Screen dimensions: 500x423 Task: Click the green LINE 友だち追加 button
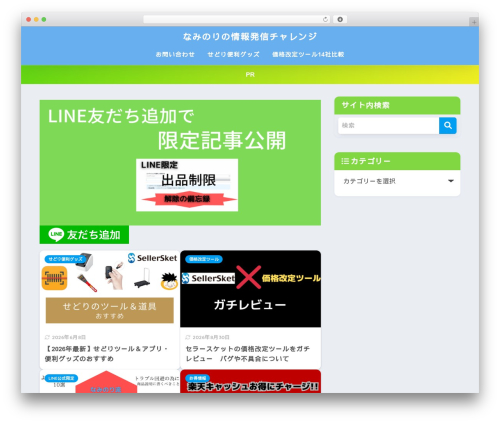(84, 235)
